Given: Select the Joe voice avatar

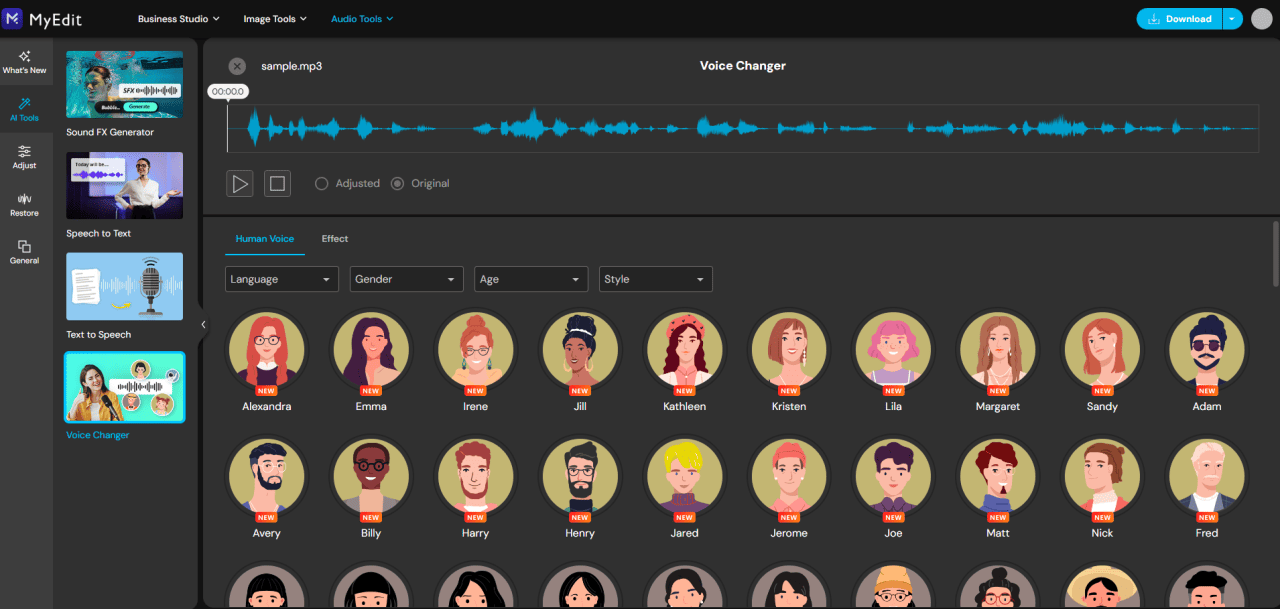Looking at the screenshot, I should click(893, 476).
